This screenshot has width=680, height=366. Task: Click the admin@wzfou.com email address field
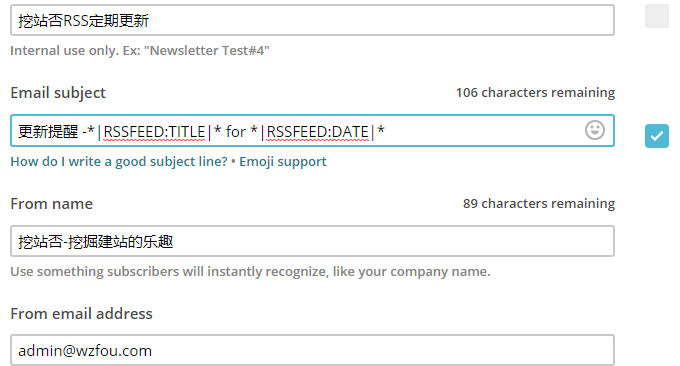coord(312,350)
